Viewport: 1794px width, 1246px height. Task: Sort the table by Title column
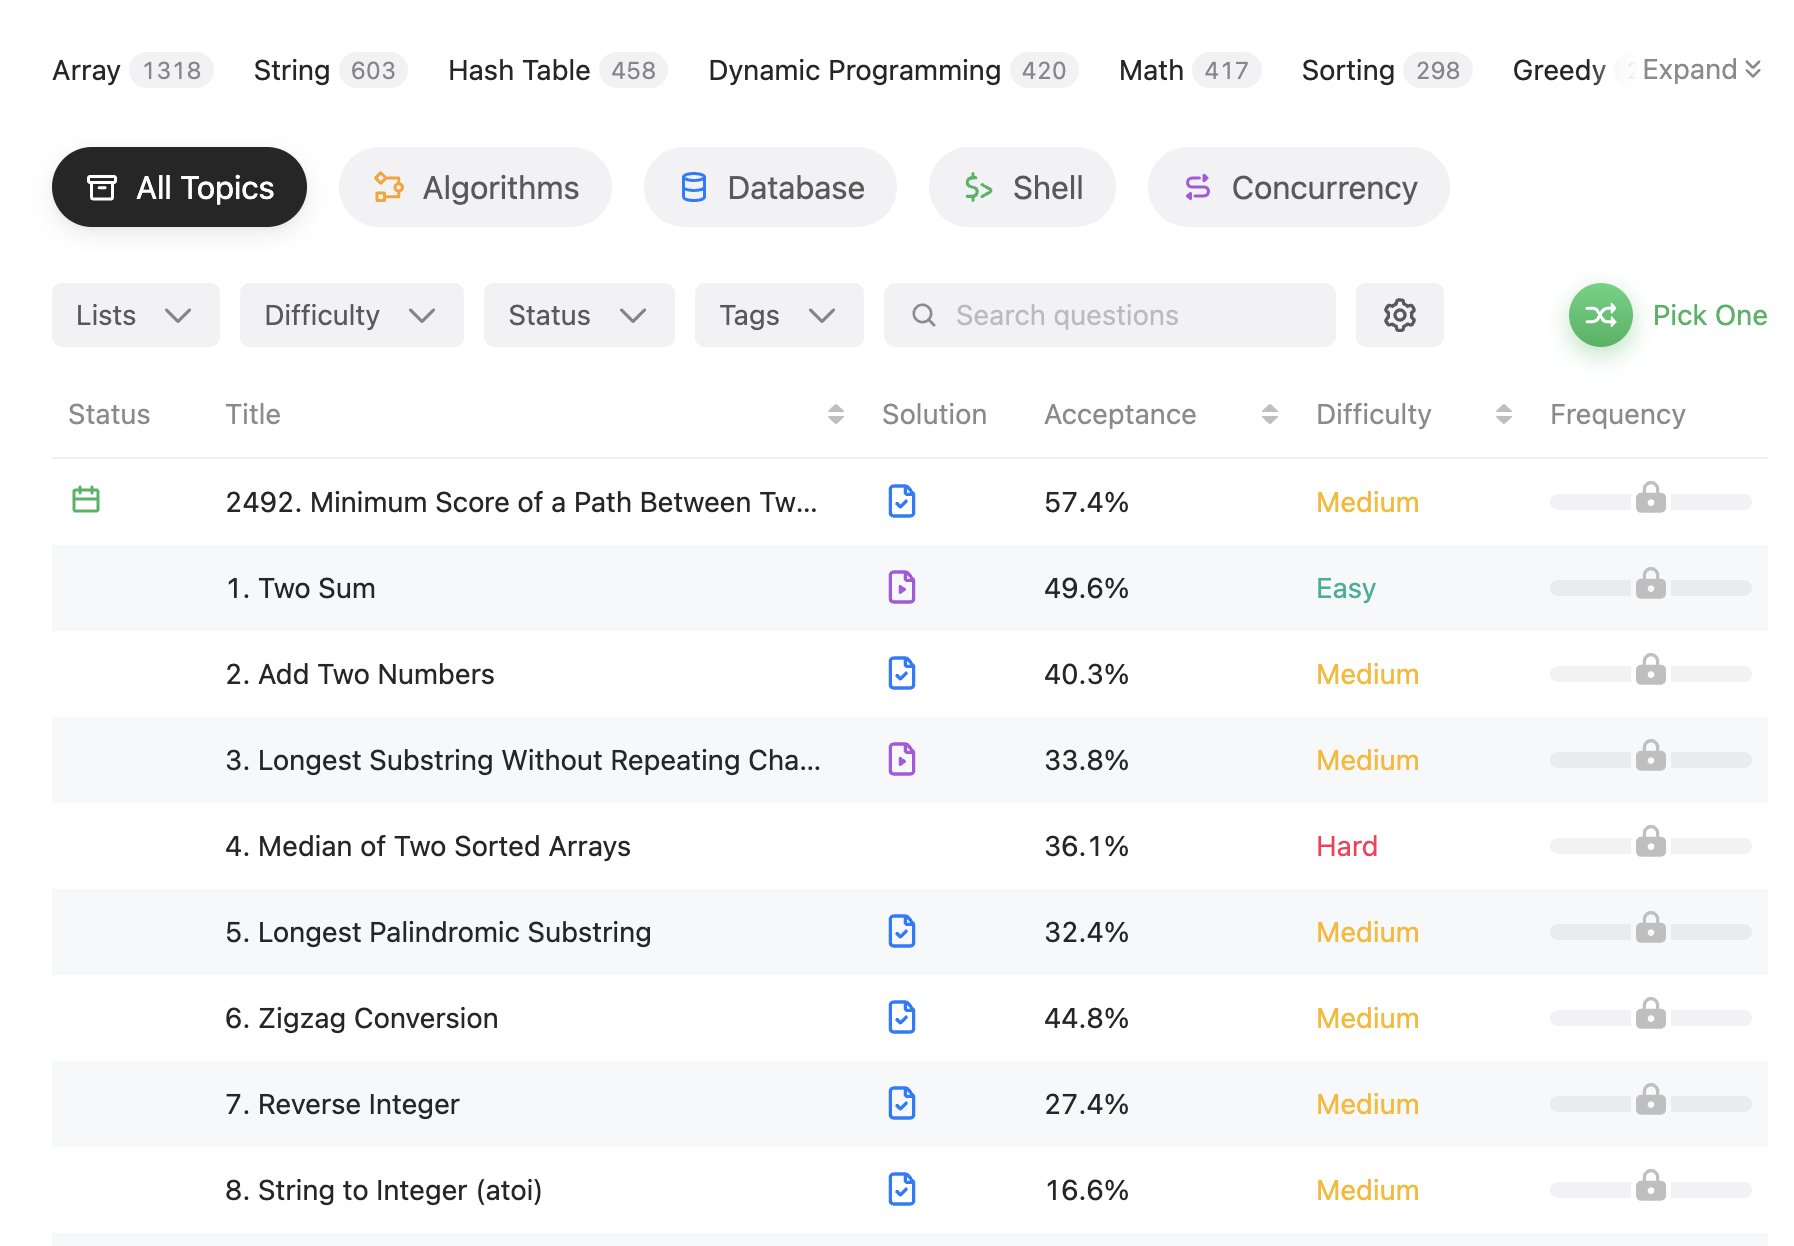[x=836, y=414]
